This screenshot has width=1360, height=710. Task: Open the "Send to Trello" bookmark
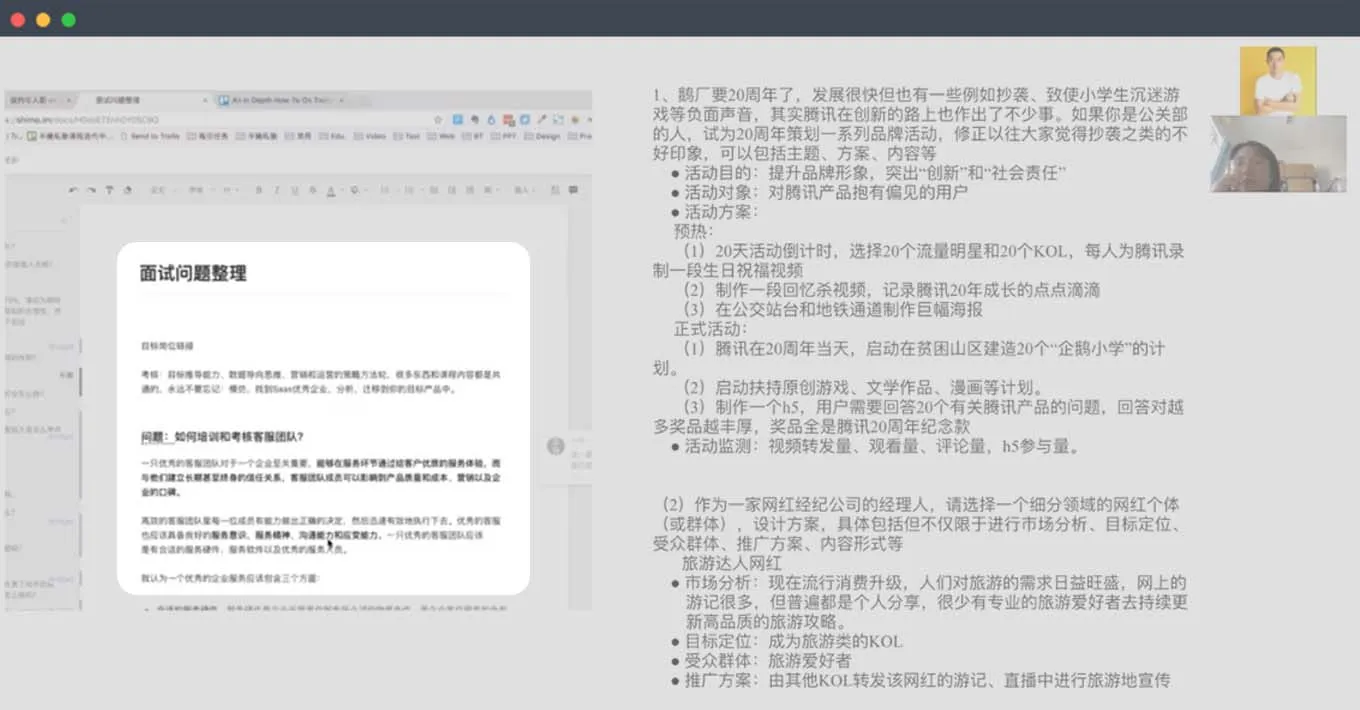[x=151, y=136]
